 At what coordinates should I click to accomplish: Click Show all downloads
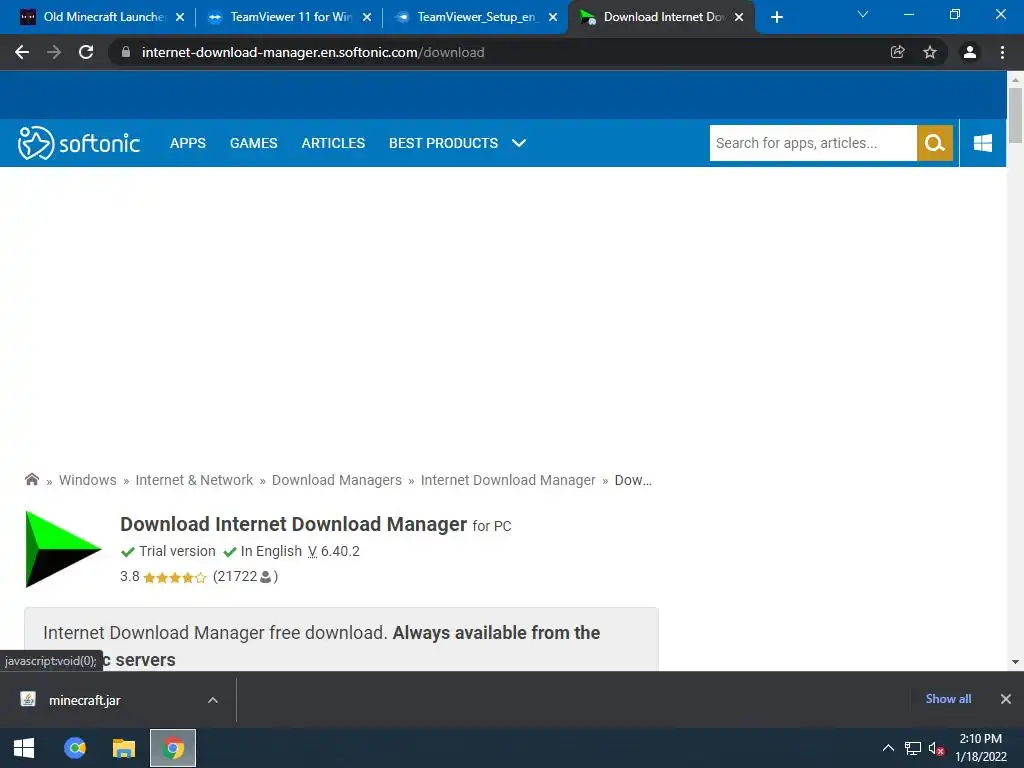click(948, 699)
